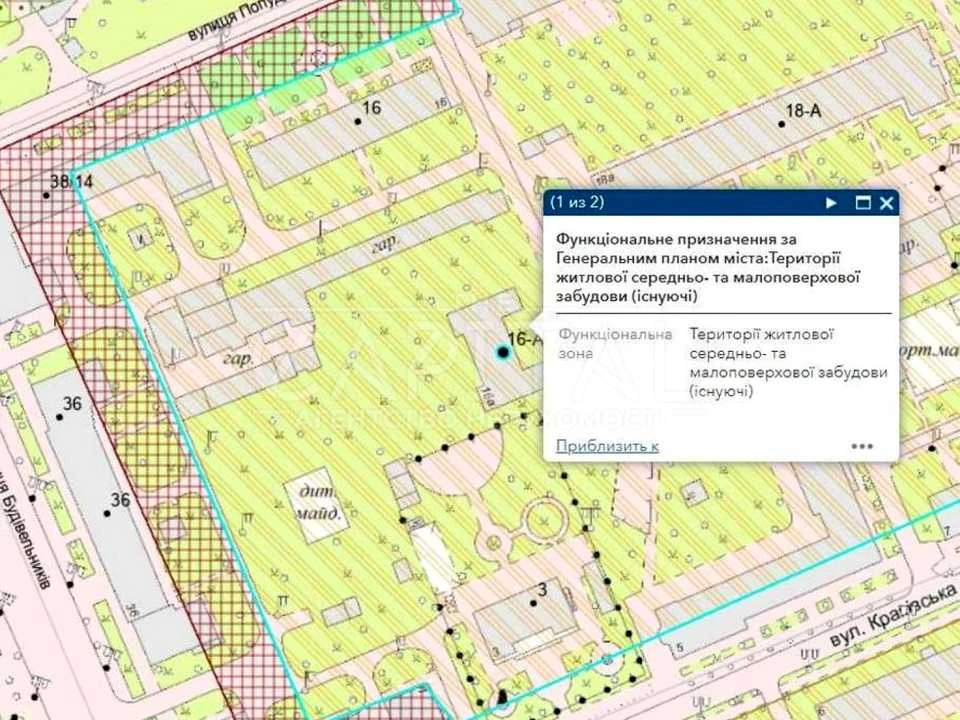Select the 'Функціональна зона' field label
The image size is (960, 720).
point(615,344)
